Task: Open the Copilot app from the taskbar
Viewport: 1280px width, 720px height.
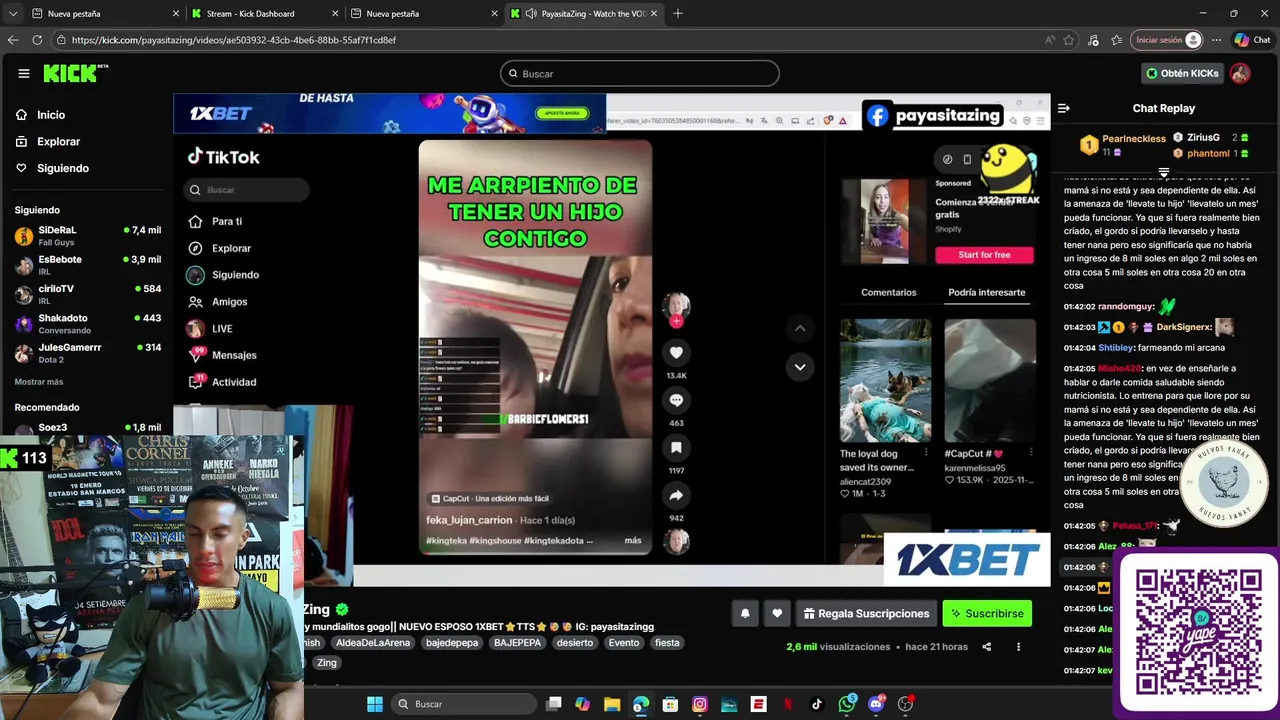Action: pos(583,704)
